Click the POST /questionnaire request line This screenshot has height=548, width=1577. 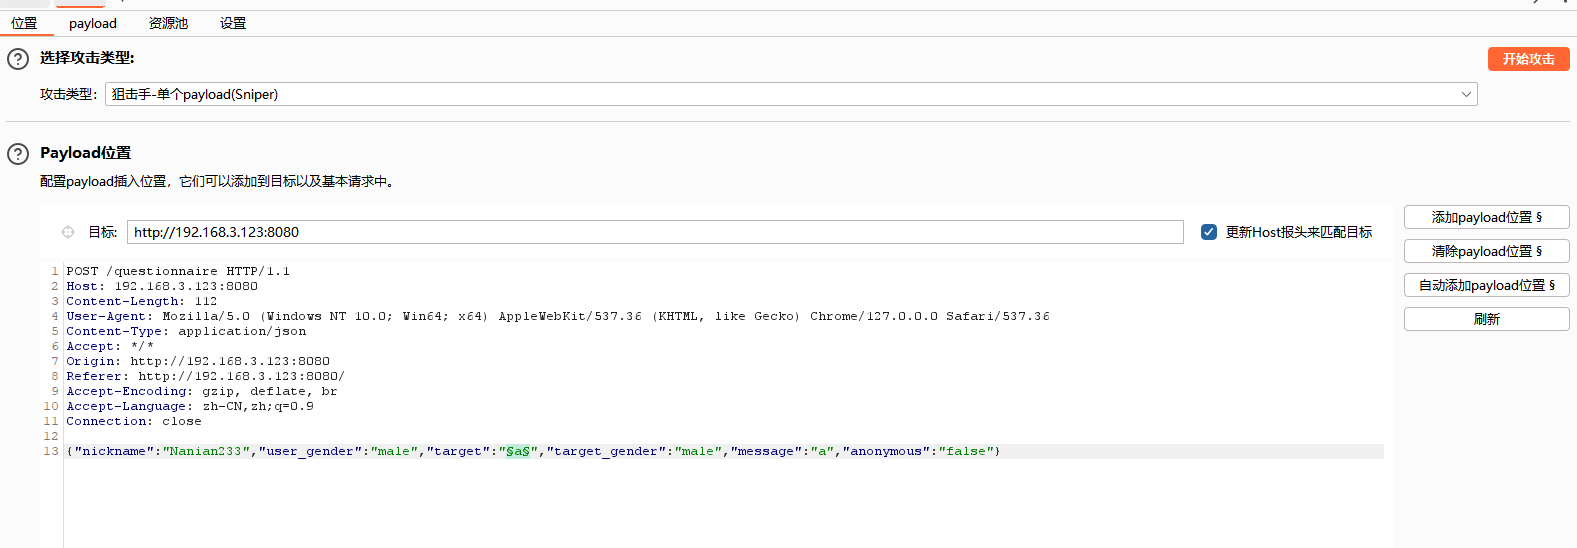(x=178, y=271)
